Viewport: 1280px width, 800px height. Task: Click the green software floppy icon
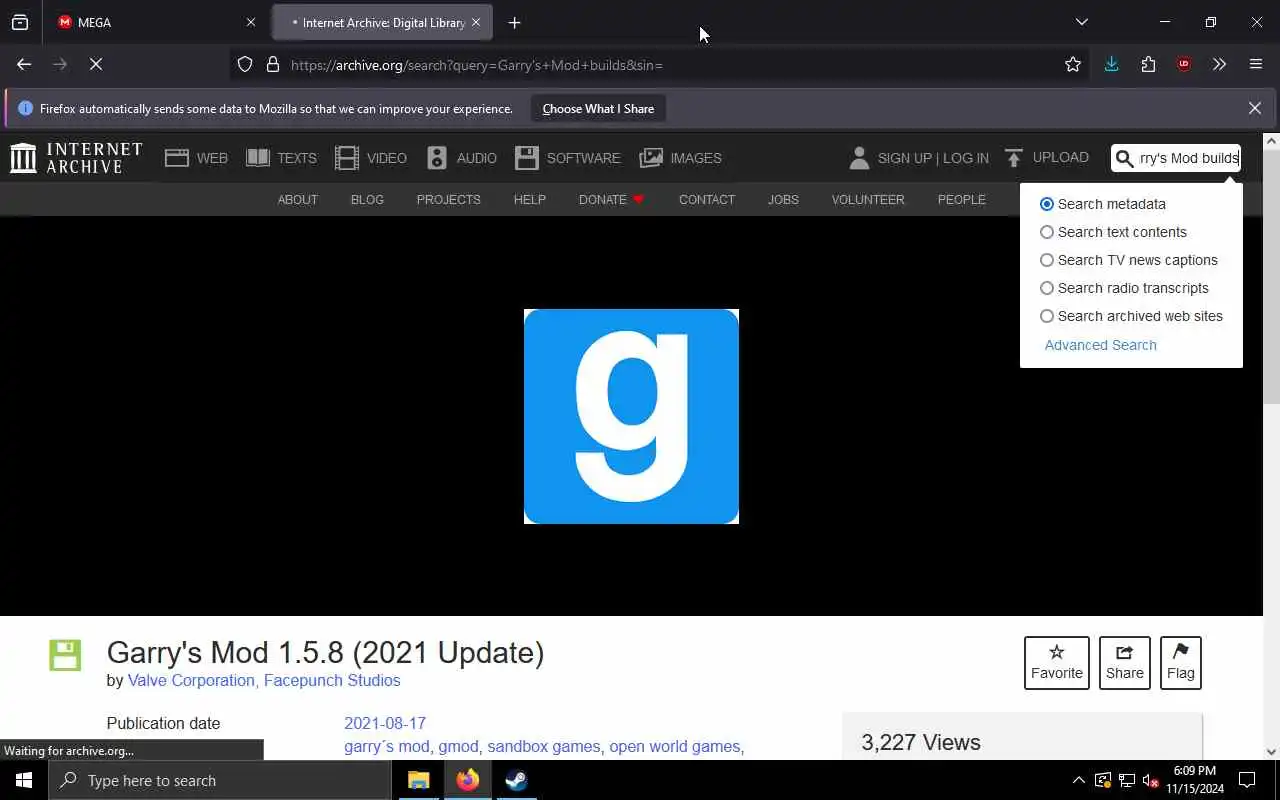(x=65, y=655)
